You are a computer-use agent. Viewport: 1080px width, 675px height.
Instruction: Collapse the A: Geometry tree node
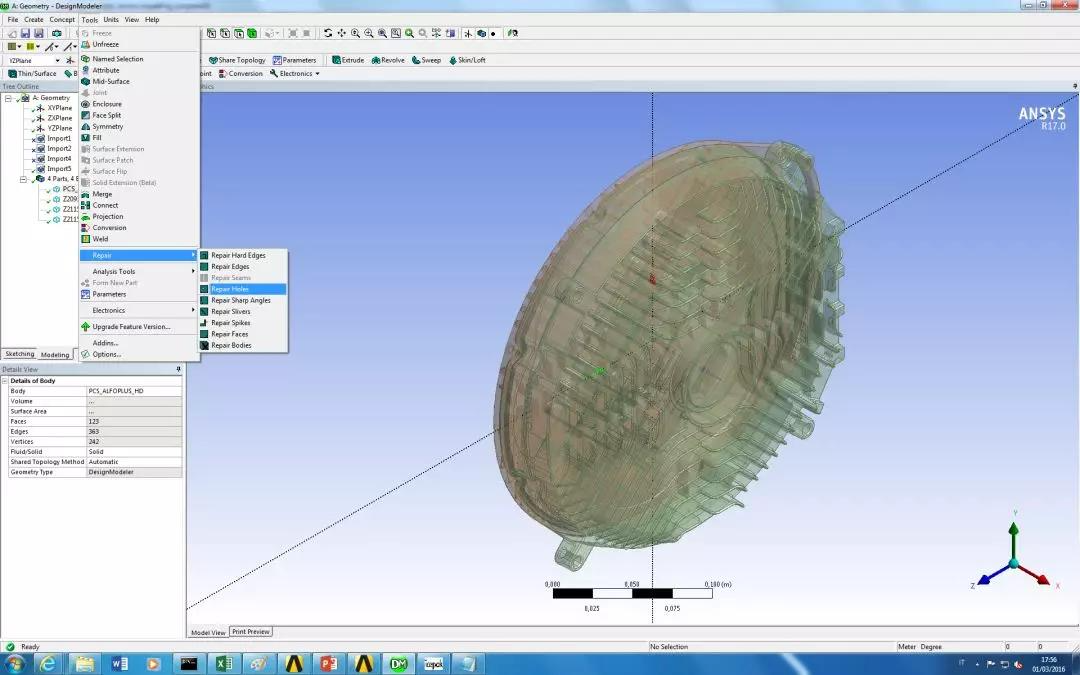click(x=8, y=98)
